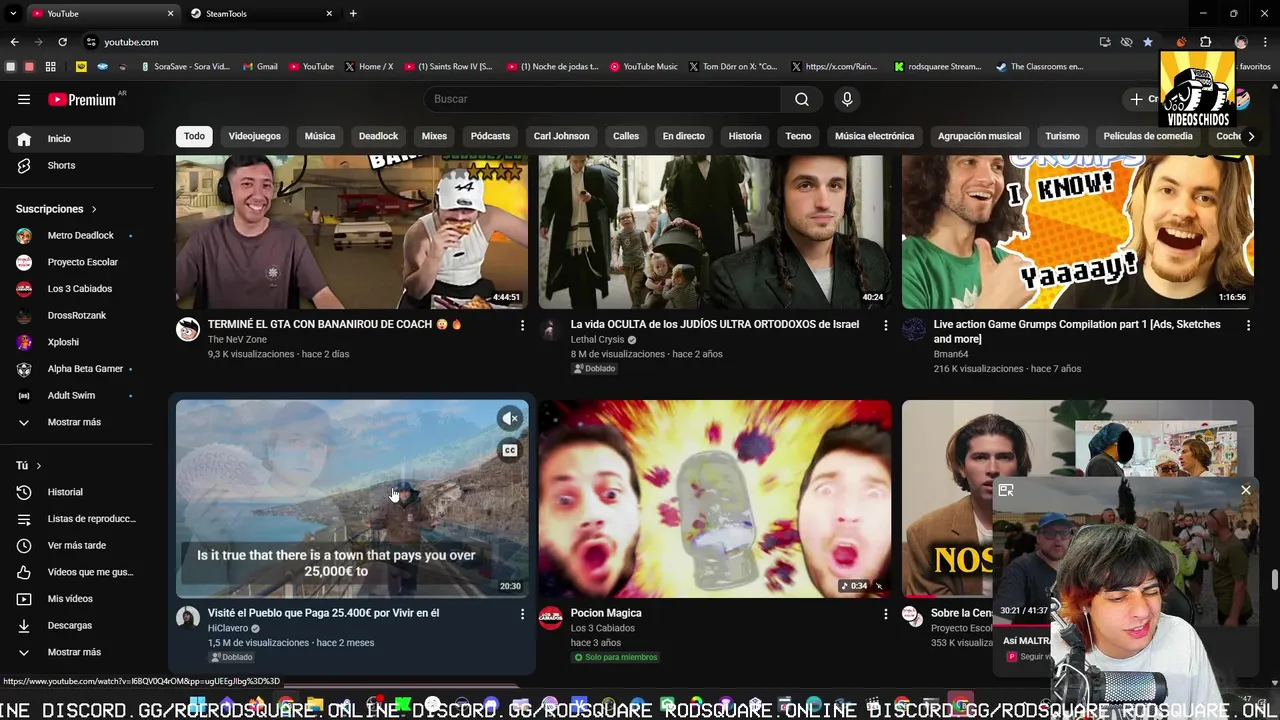Open Metro Deadlock subscription
The image size is (1280, 720).
coord(75,236)
